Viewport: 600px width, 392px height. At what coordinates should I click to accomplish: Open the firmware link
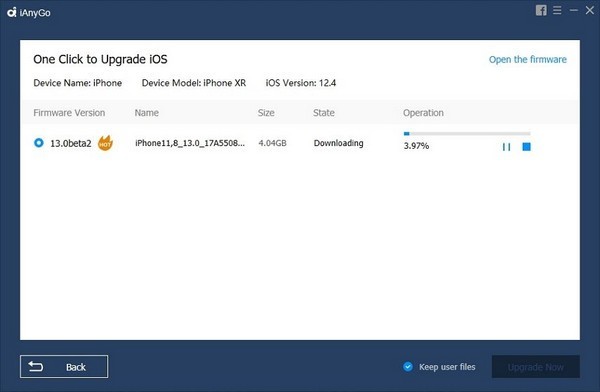pos(528,60)
